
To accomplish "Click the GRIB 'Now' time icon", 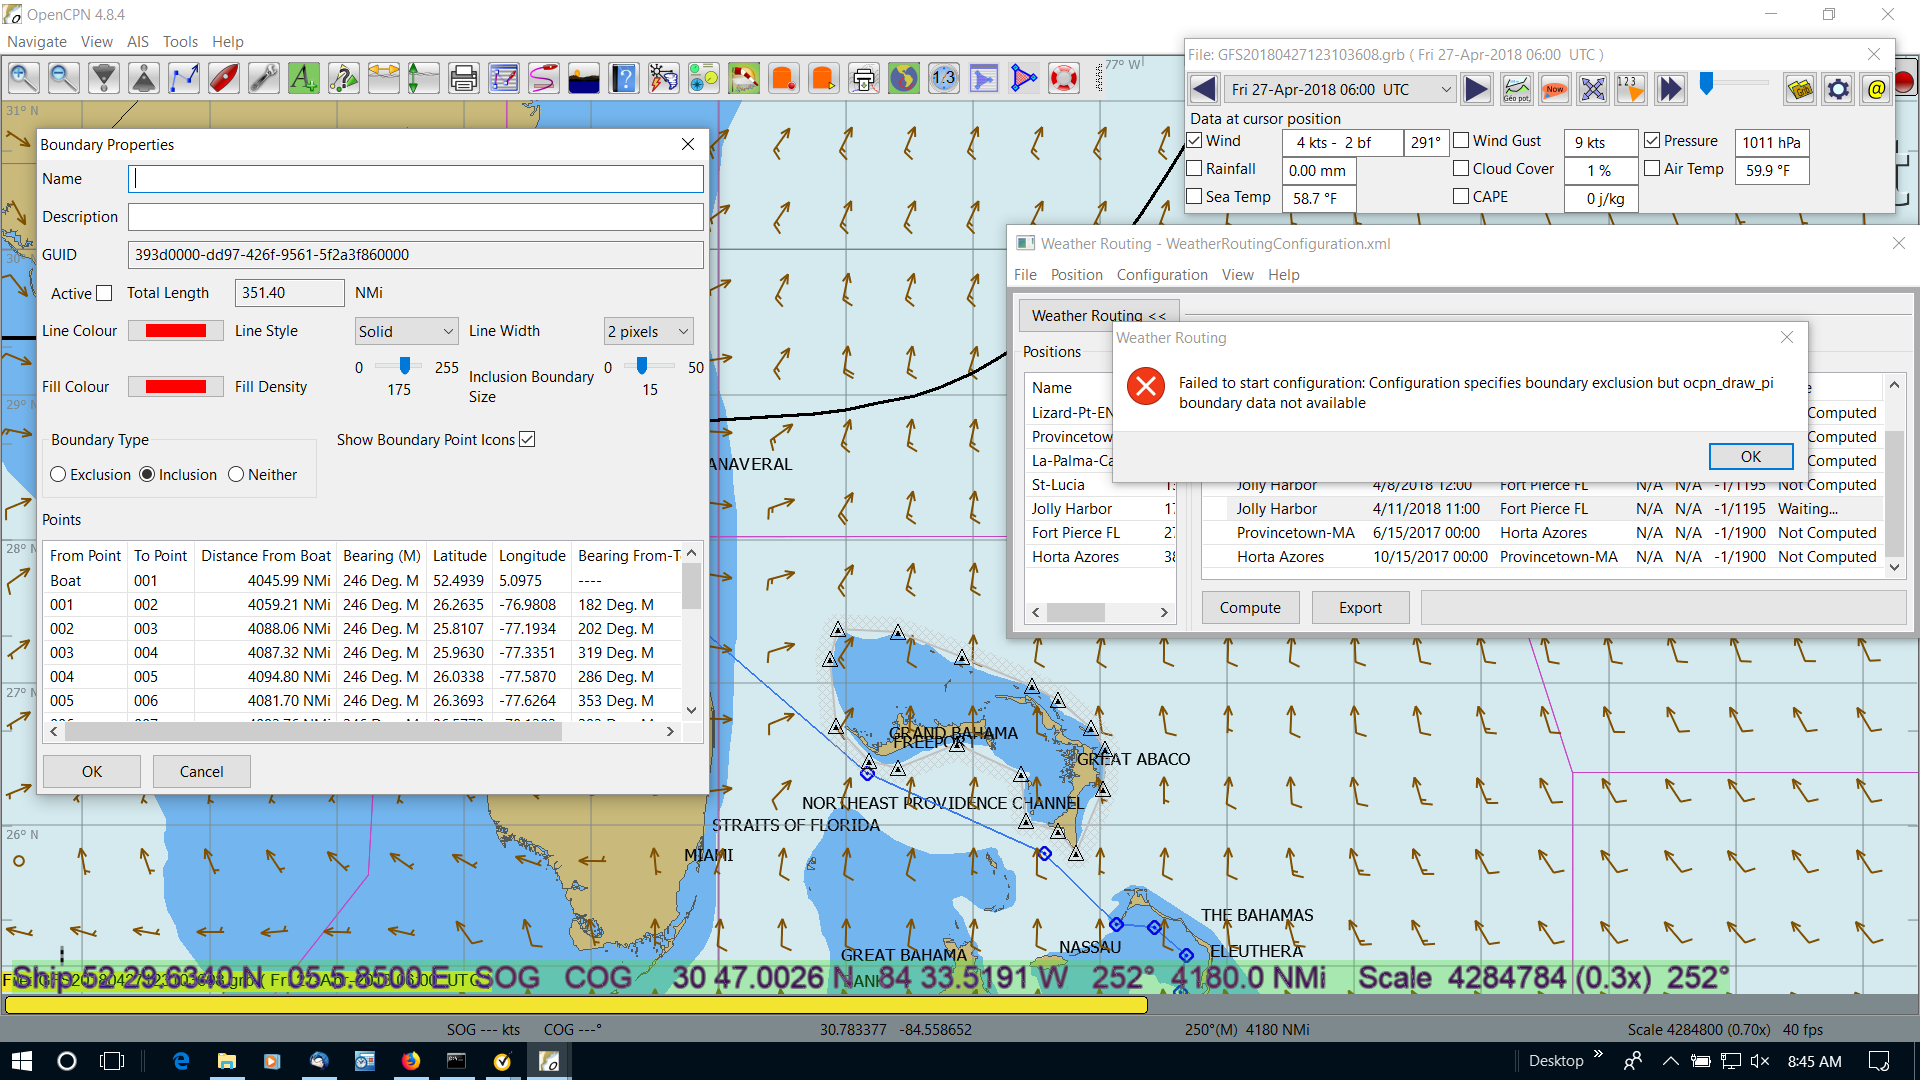I will pyautogui.click(x=1554, y=89).
